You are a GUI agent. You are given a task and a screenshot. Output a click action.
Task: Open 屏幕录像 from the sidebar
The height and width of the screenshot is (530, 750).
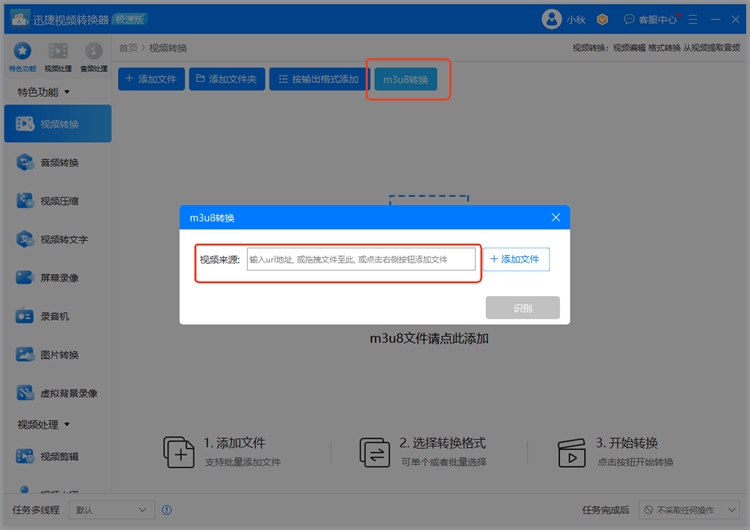pos(58,278)
